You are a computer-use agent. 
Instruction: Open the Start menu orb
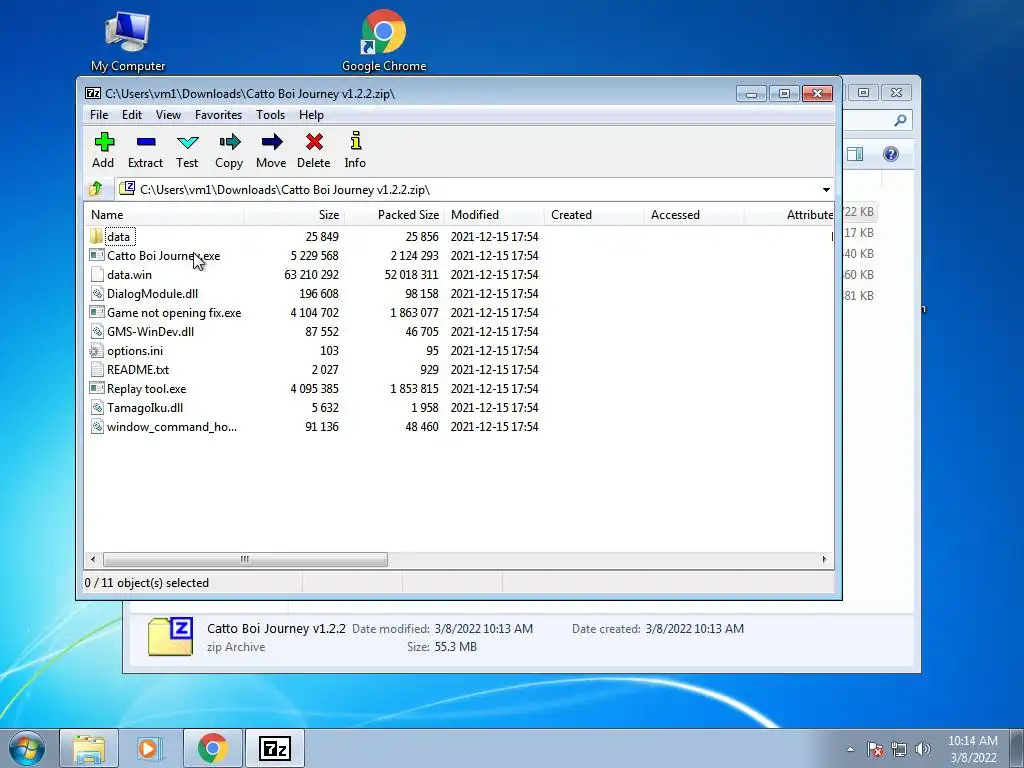(27, 748)
